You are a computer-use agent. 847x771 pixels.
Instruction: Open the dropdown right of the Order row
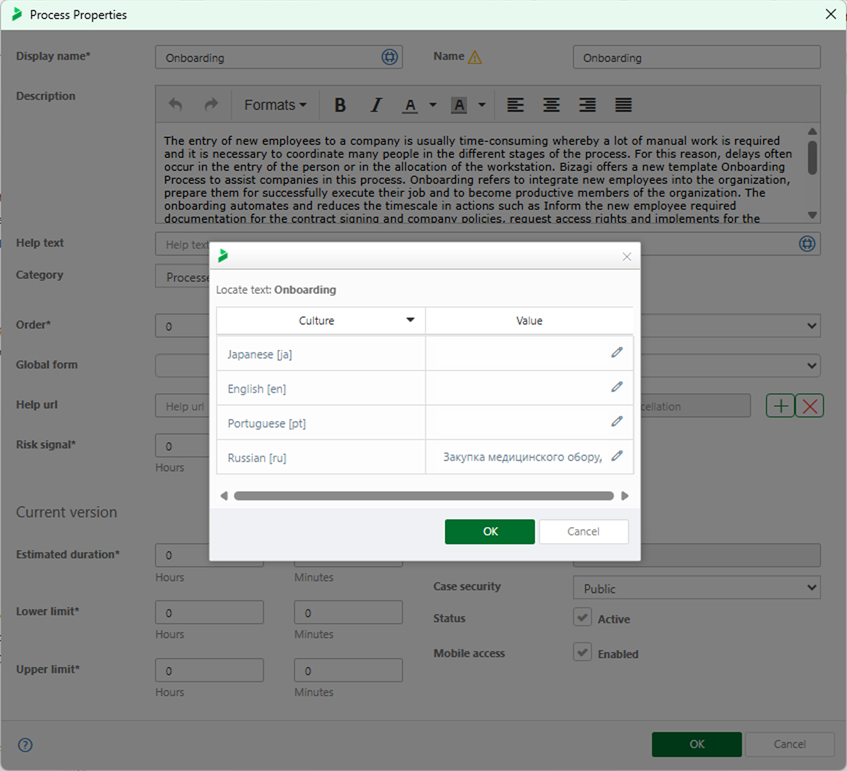coord(811,326)
